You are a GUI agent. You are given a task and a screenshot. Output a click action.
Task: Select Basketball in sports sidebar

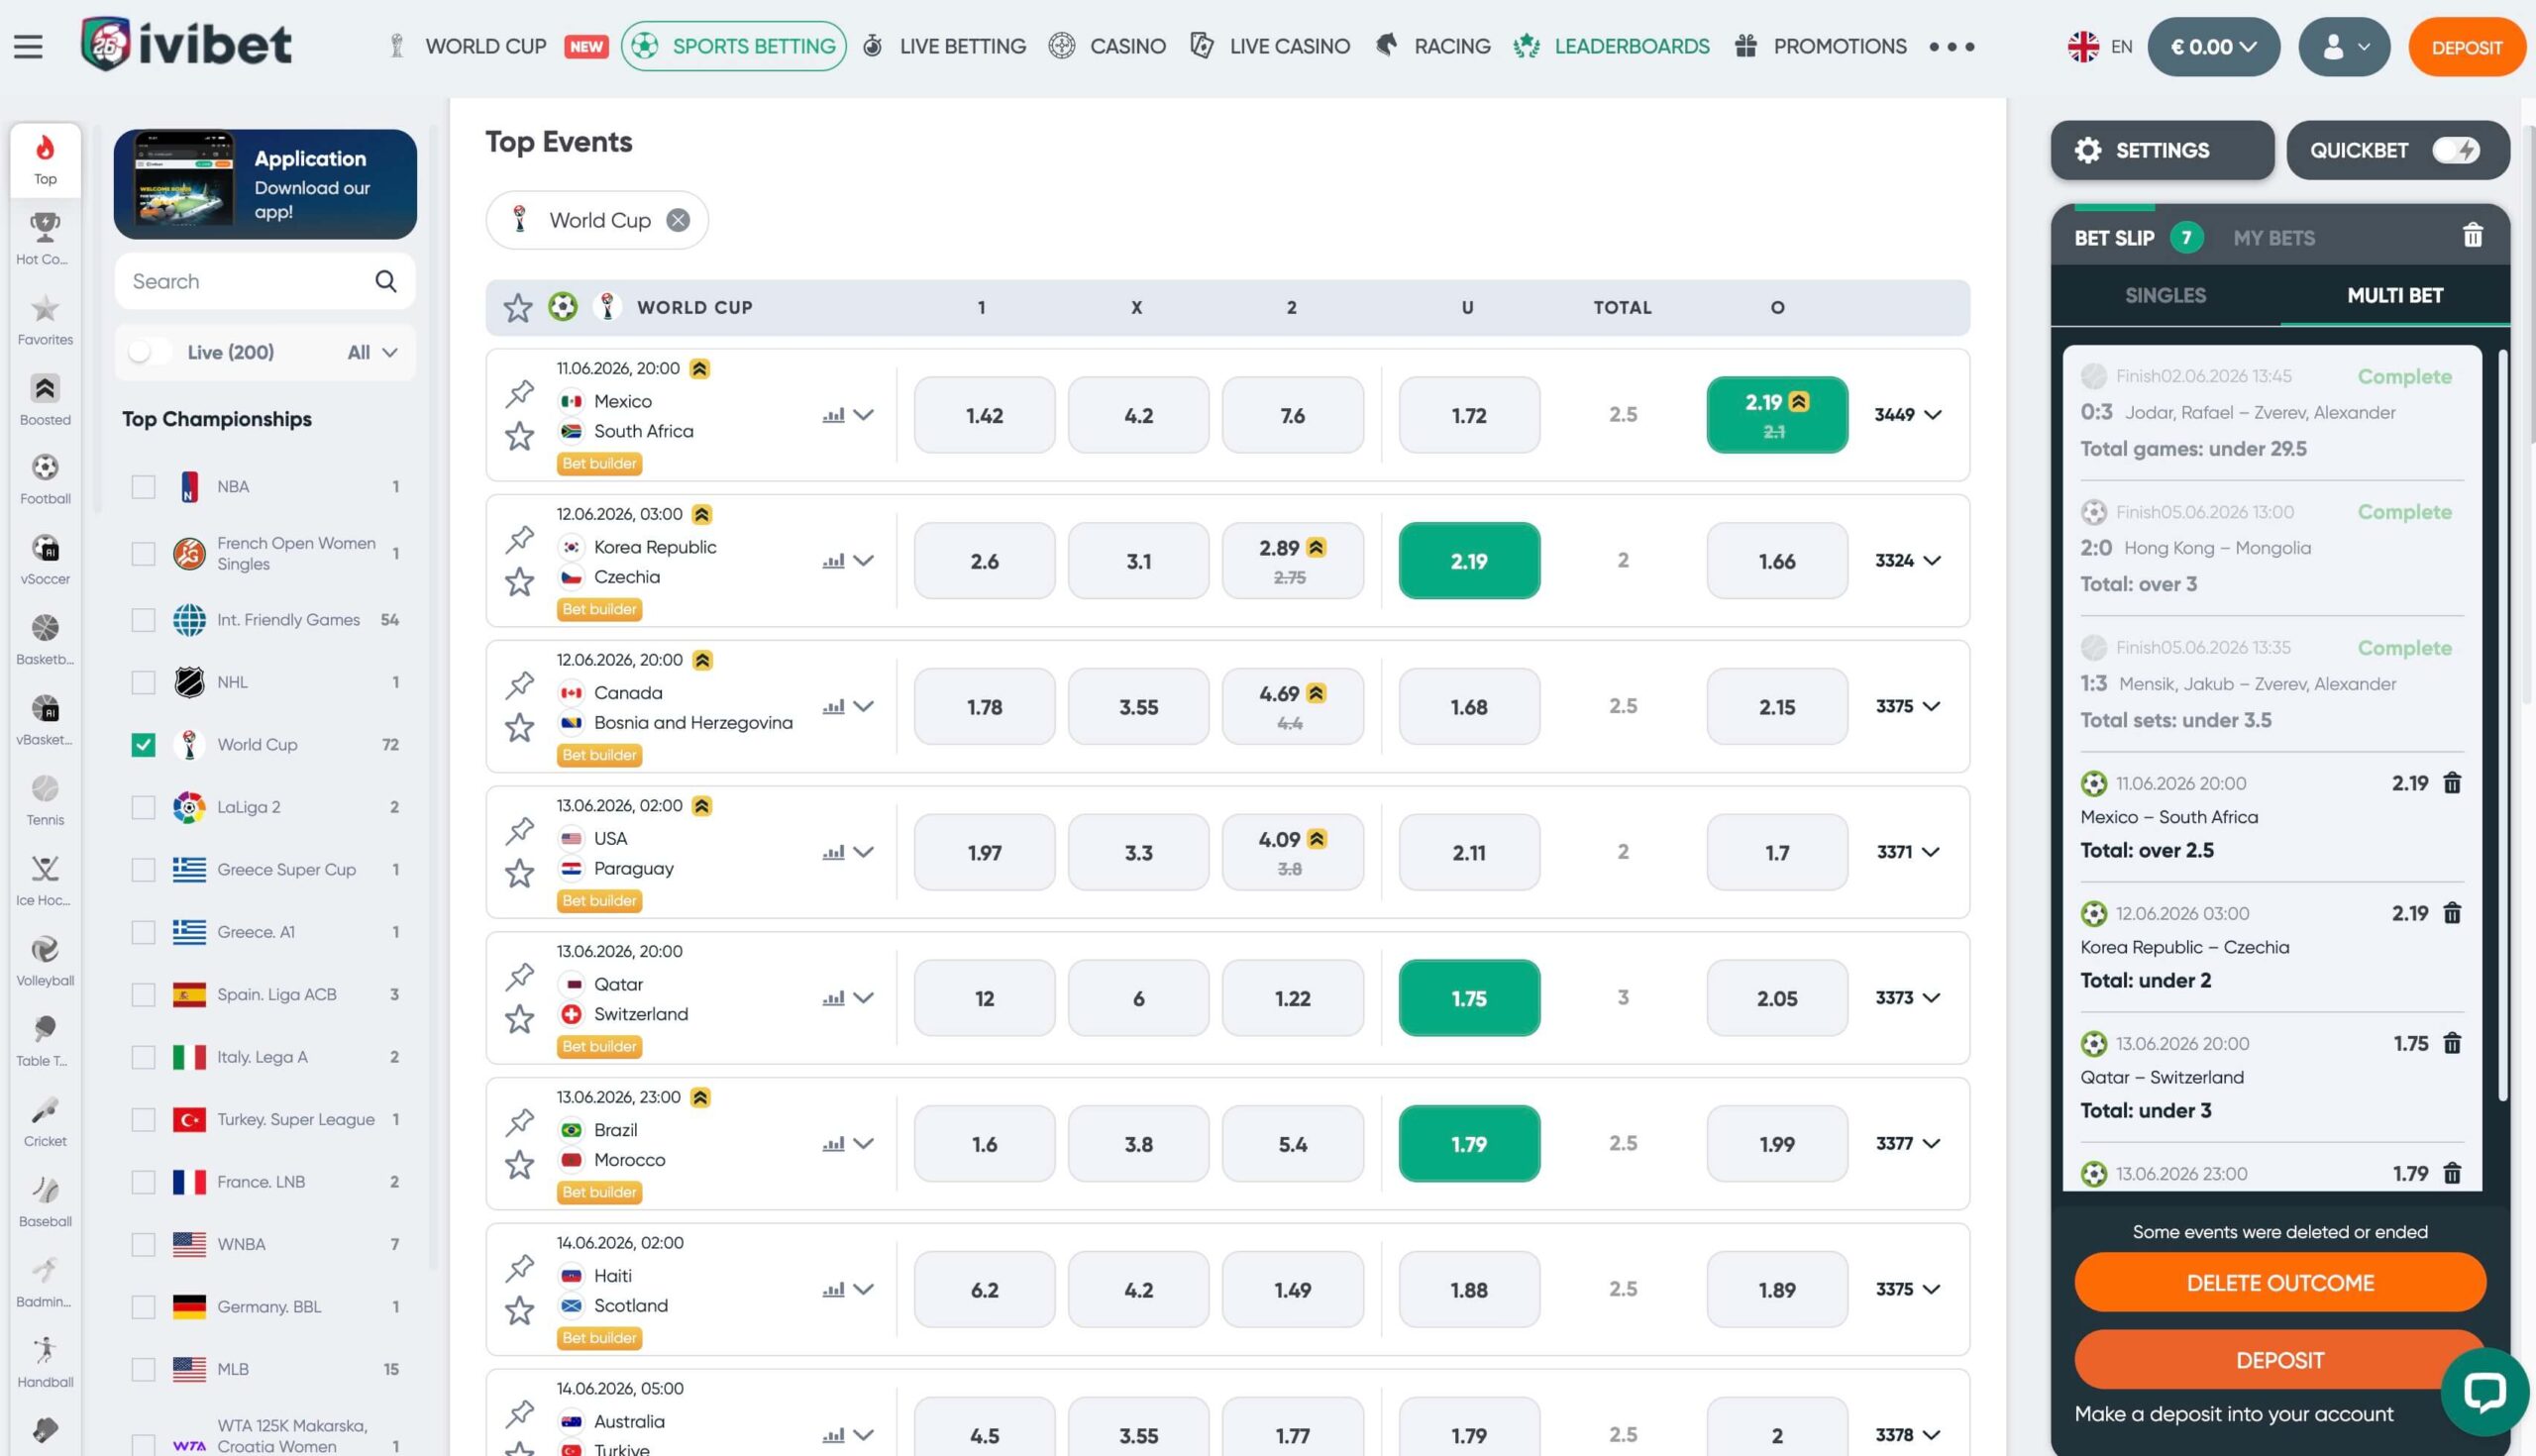(x=45, y=640)
